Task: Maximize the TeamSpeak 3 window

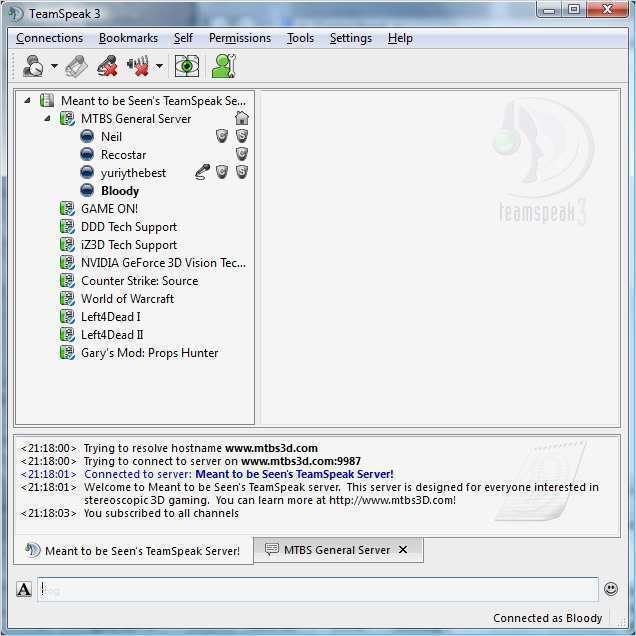Action: click(574, 9)
